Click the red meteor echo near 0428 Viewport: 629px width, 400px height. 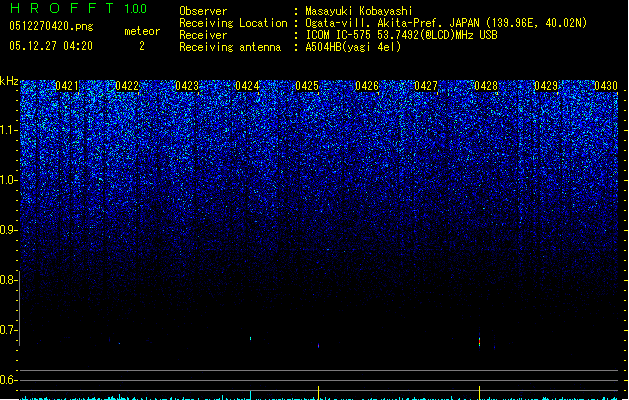pos(479,341)
